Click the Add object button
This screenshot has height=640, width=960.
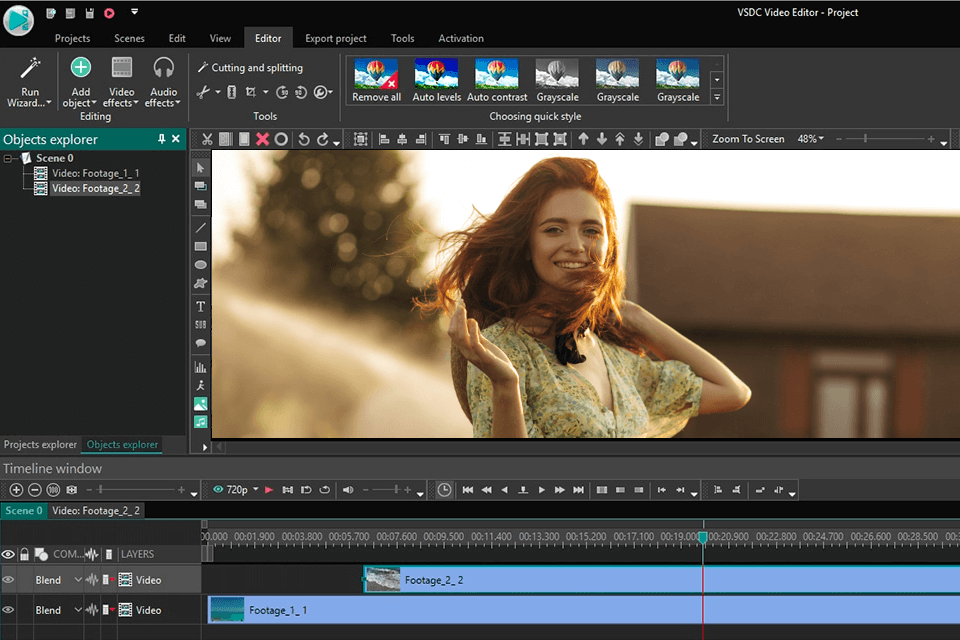(80, 83)
